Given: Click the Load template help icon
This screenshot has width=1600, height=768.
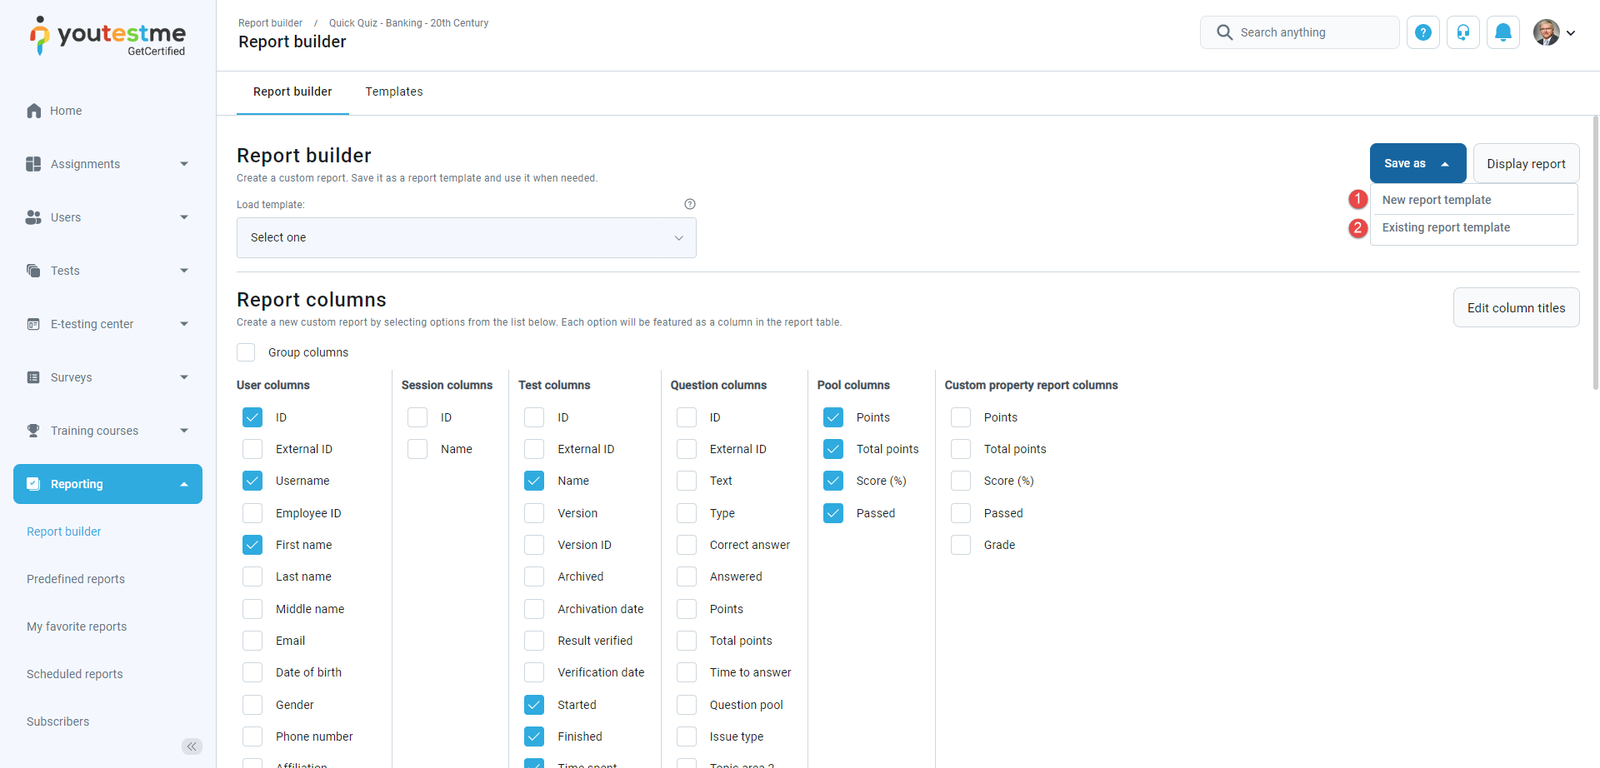Looking at the screenshot, I should 690,204.
